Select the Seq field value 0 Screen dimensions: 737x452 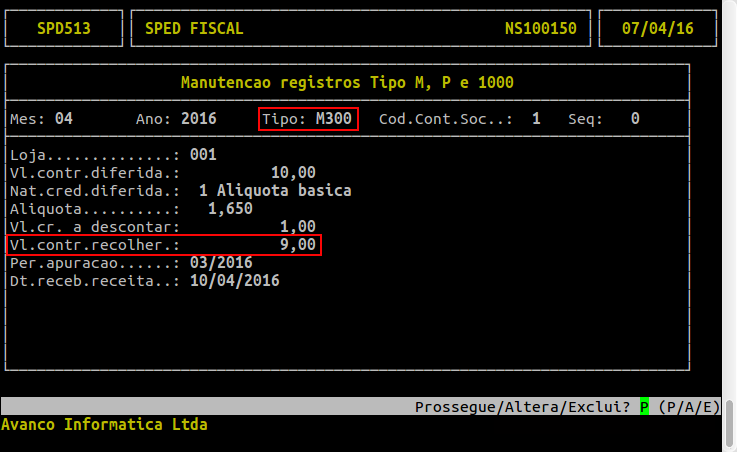pos(635,119)
